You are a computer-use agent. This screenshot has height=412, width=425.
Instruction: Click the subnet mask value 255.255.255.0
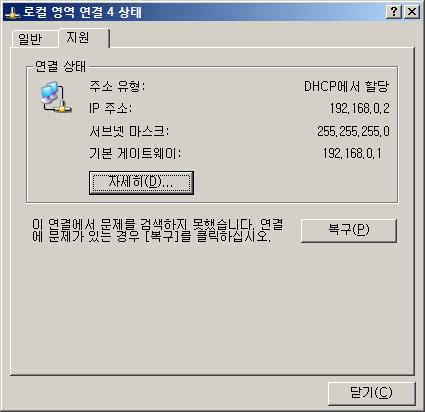pyautogui.click(x=353, y=131)
